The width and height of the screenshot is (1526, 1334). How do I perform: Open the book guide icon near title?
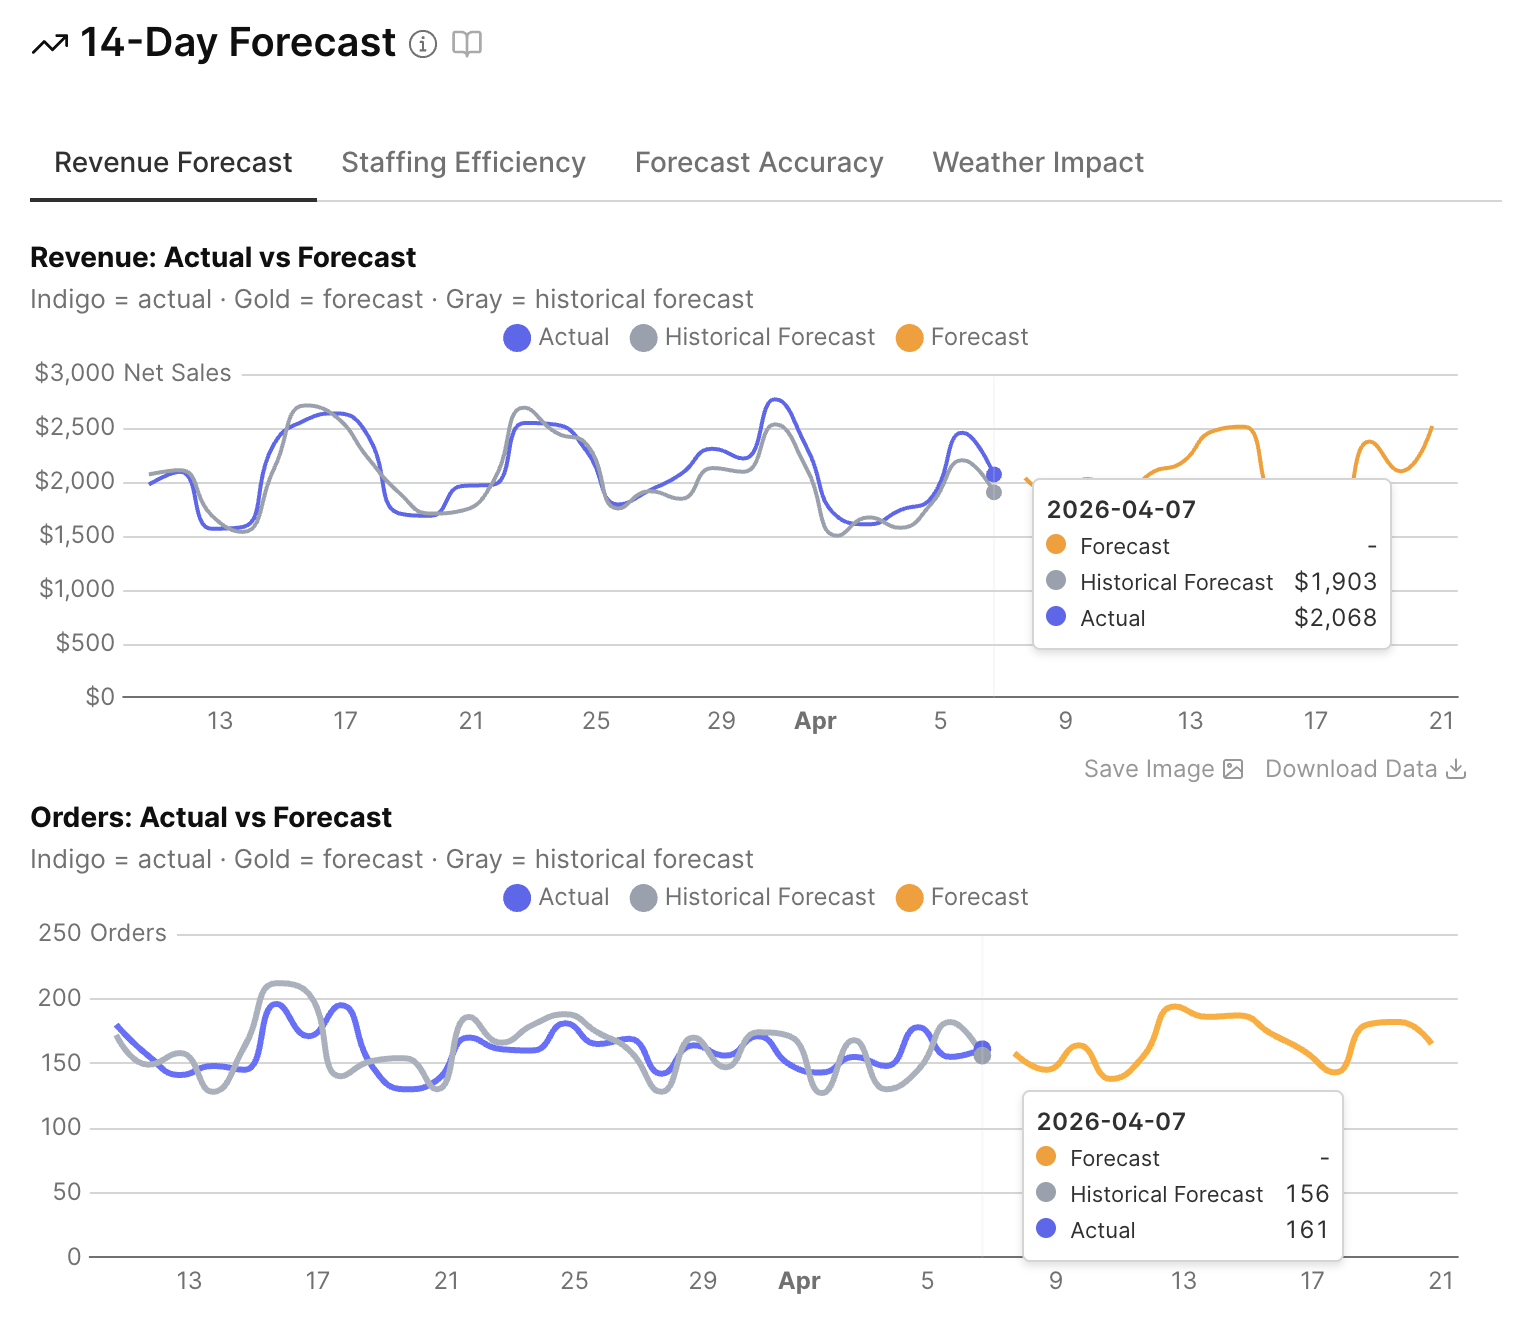click(x=467, y=44)
